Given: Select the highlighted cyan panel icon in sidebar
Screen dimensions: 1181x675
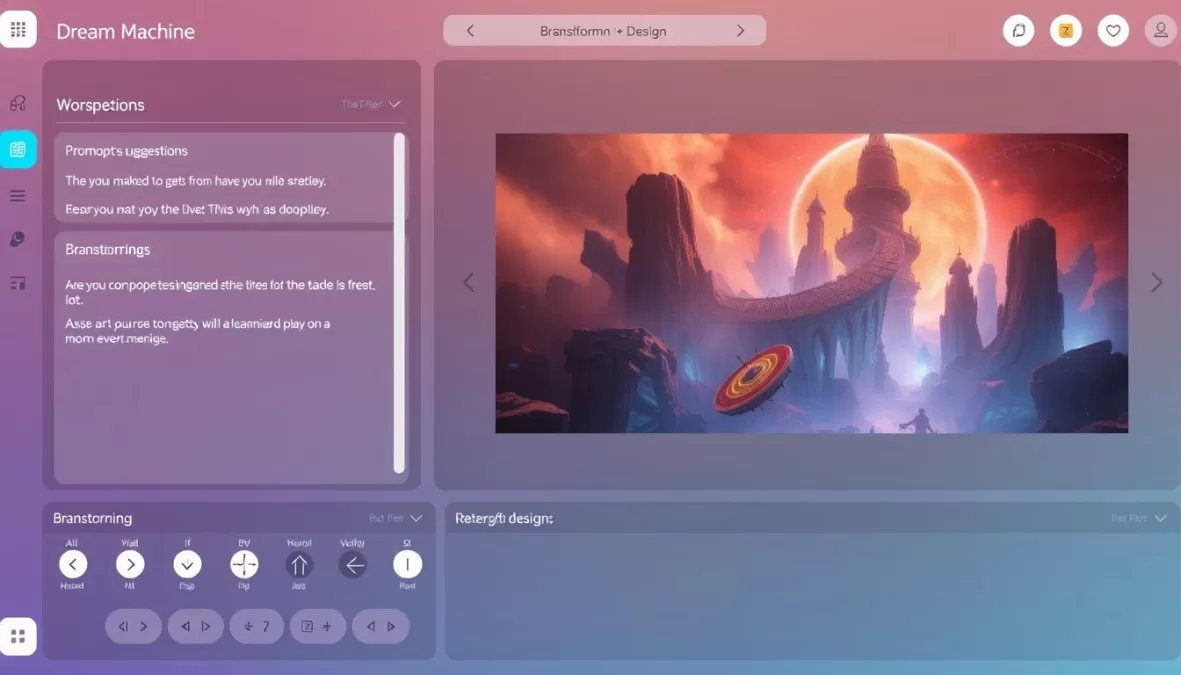Looking at the screenshot, I should (17, 149).
